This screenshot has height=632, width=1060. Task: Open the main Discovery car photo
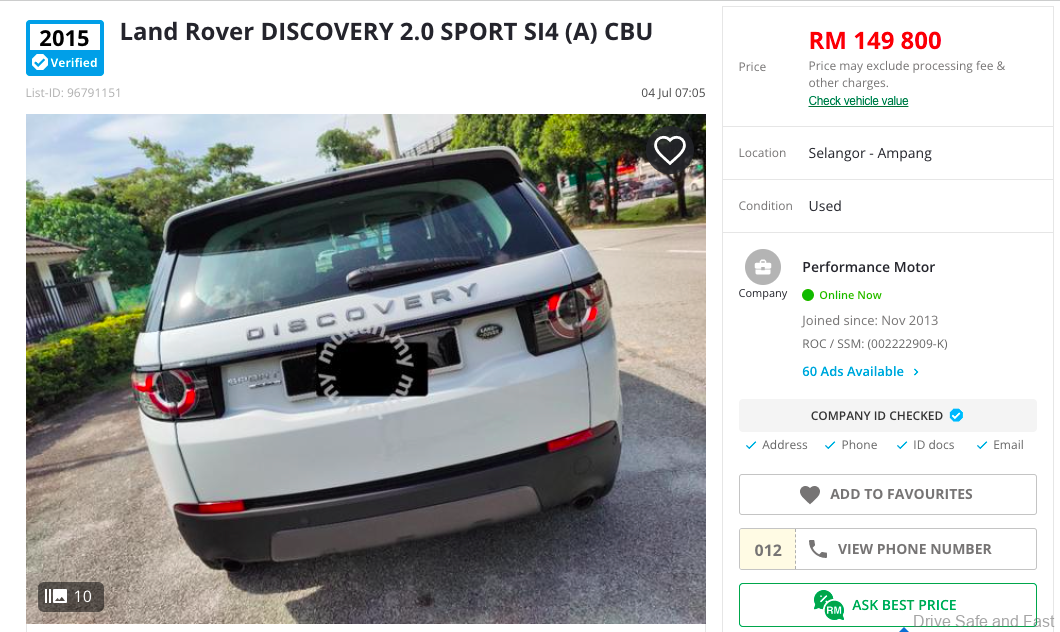[366, 368]
